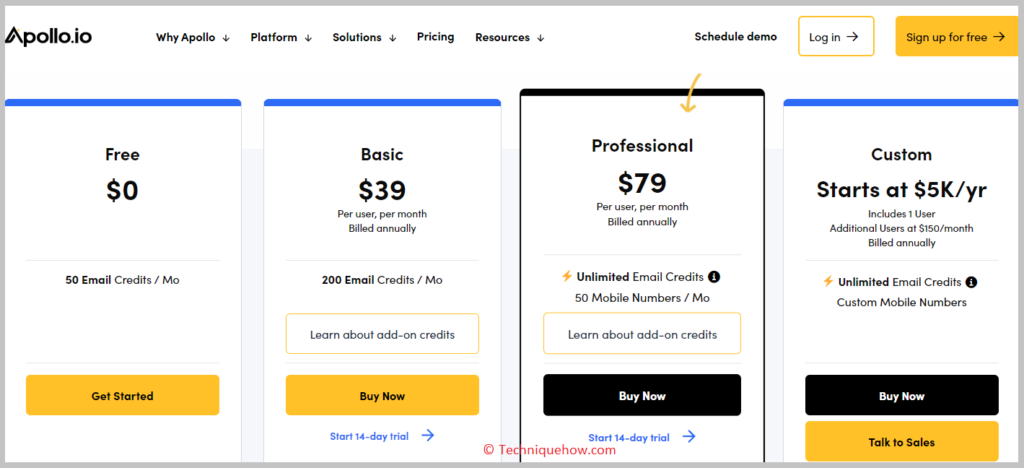This screenshot has height=468, width=1024.
Task: Expand the Platform dropdown menu
Action: point(281,37)
